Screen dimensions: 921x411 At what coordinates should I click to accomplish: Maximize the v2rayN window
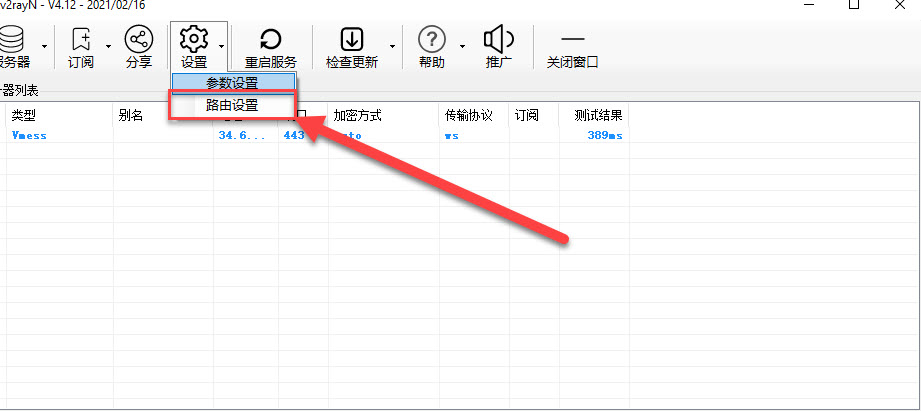[854, 5]
